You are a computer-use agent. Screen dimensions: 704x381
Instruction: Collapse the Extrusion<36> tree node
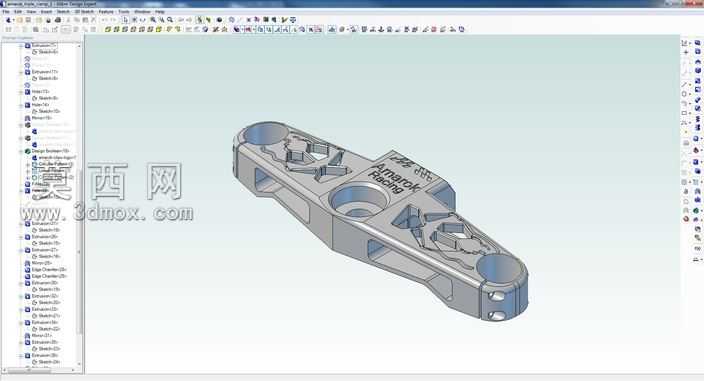point(21,355)
